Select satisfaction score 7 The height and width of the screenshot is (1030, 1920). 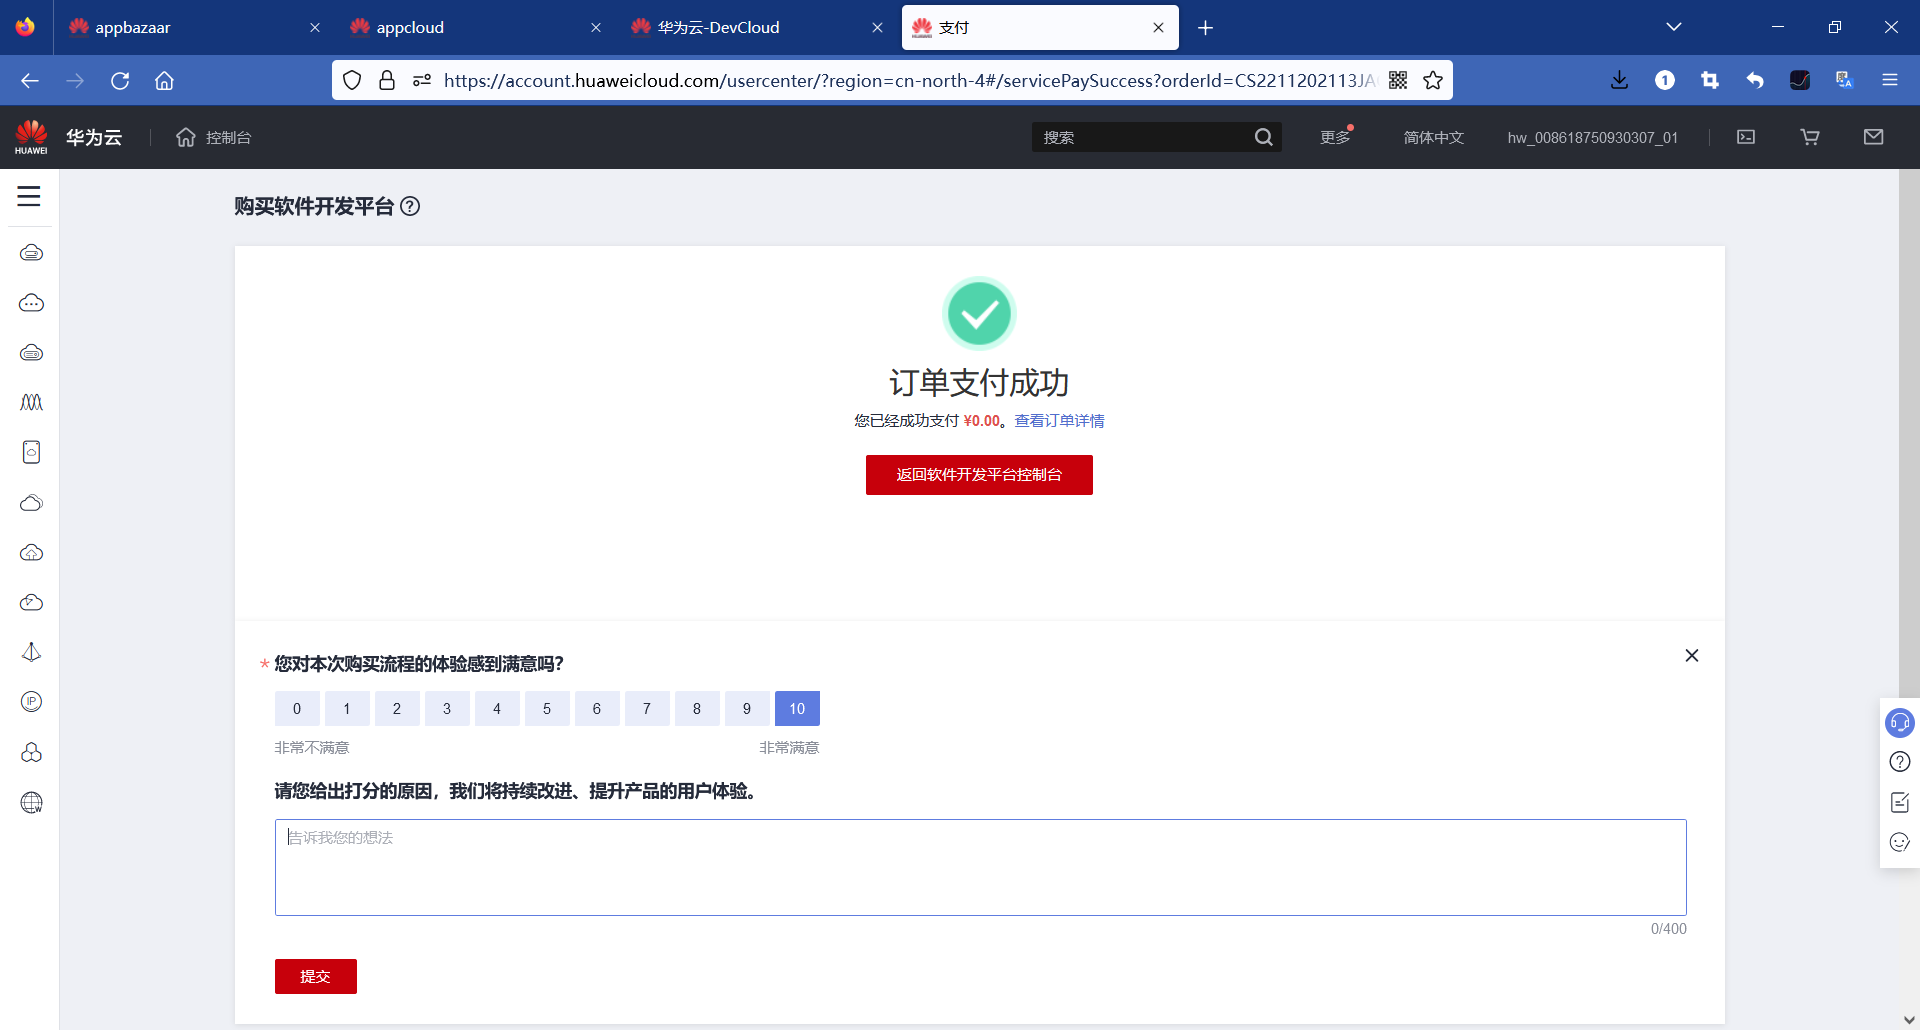click(x=647, y=708)
